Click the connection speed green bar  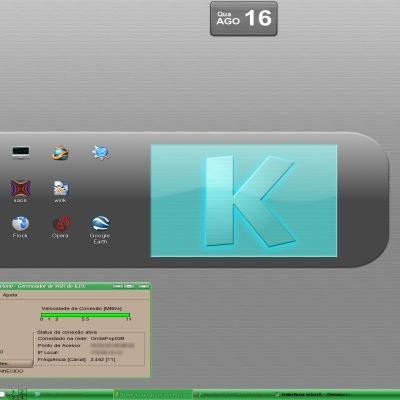[x=85, y=315]
